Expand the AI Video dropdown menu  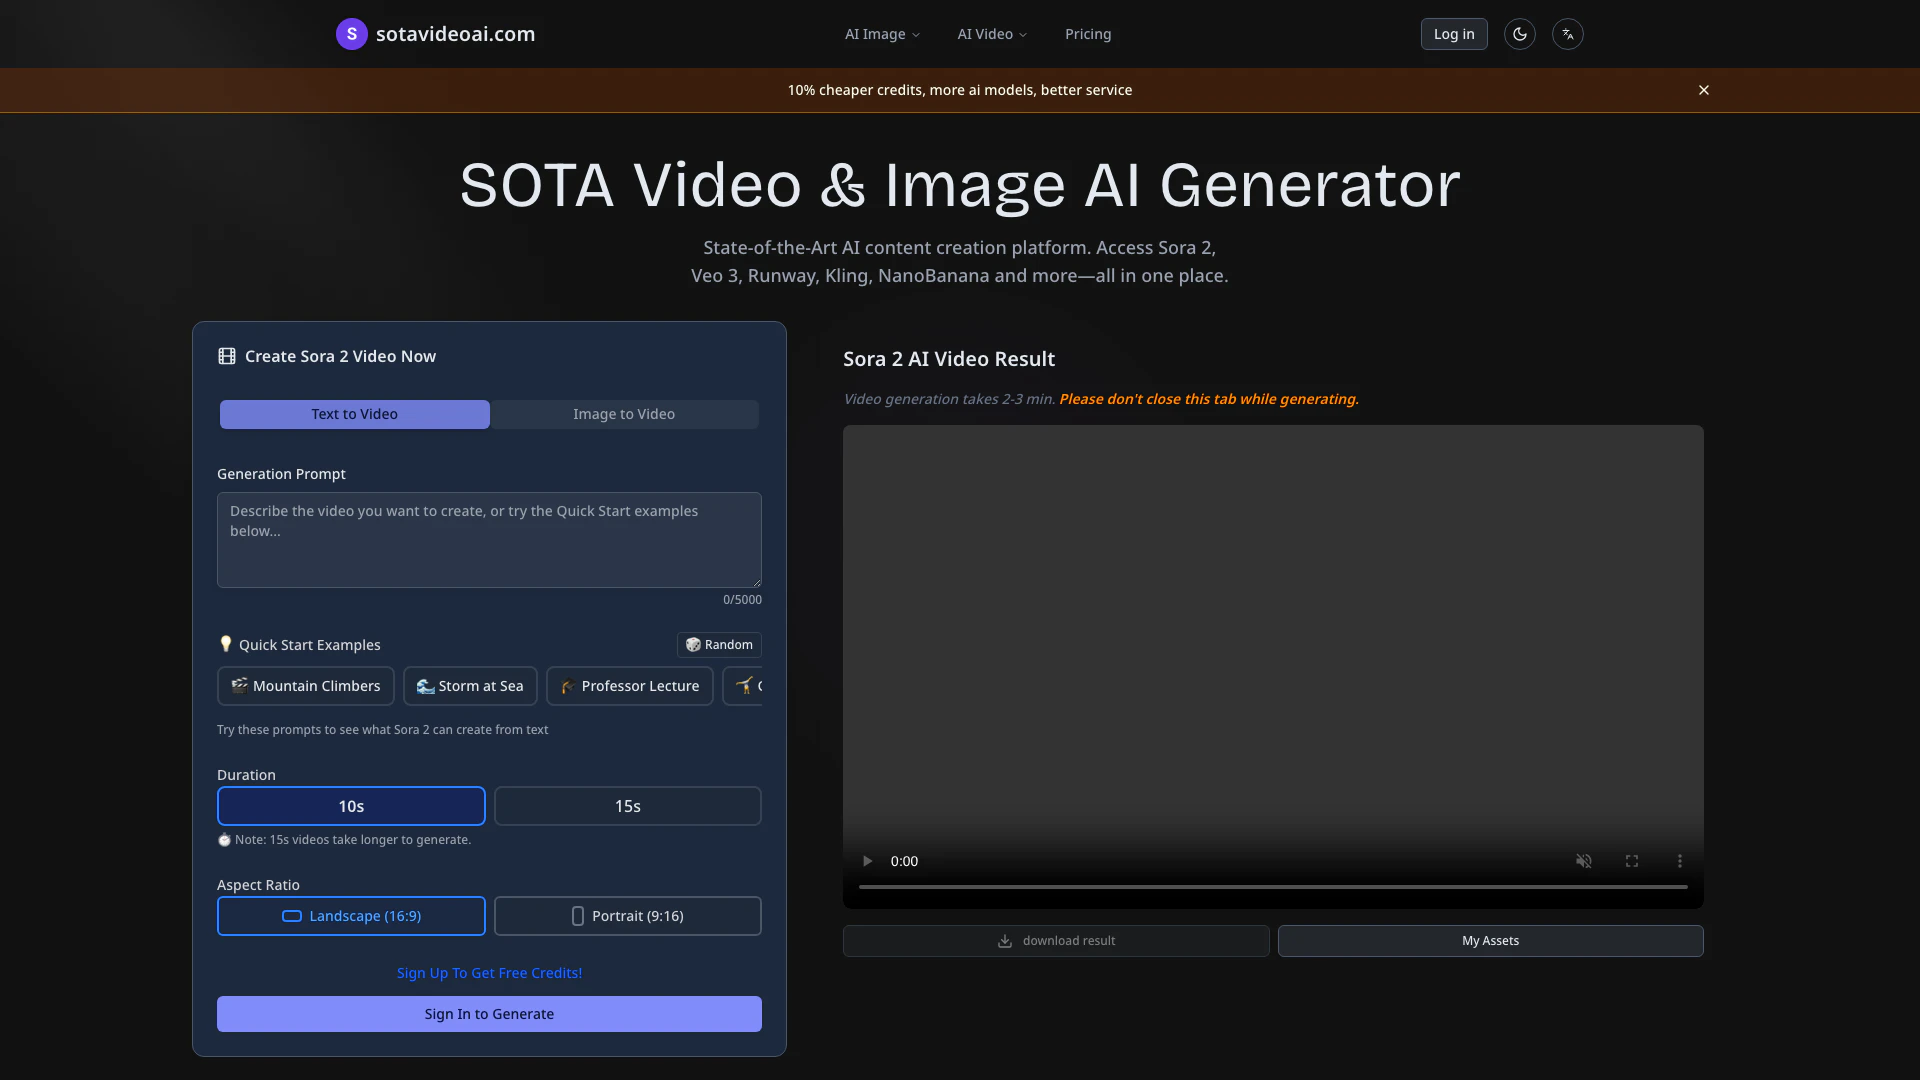pyautogui.click(x=991, y=34)
